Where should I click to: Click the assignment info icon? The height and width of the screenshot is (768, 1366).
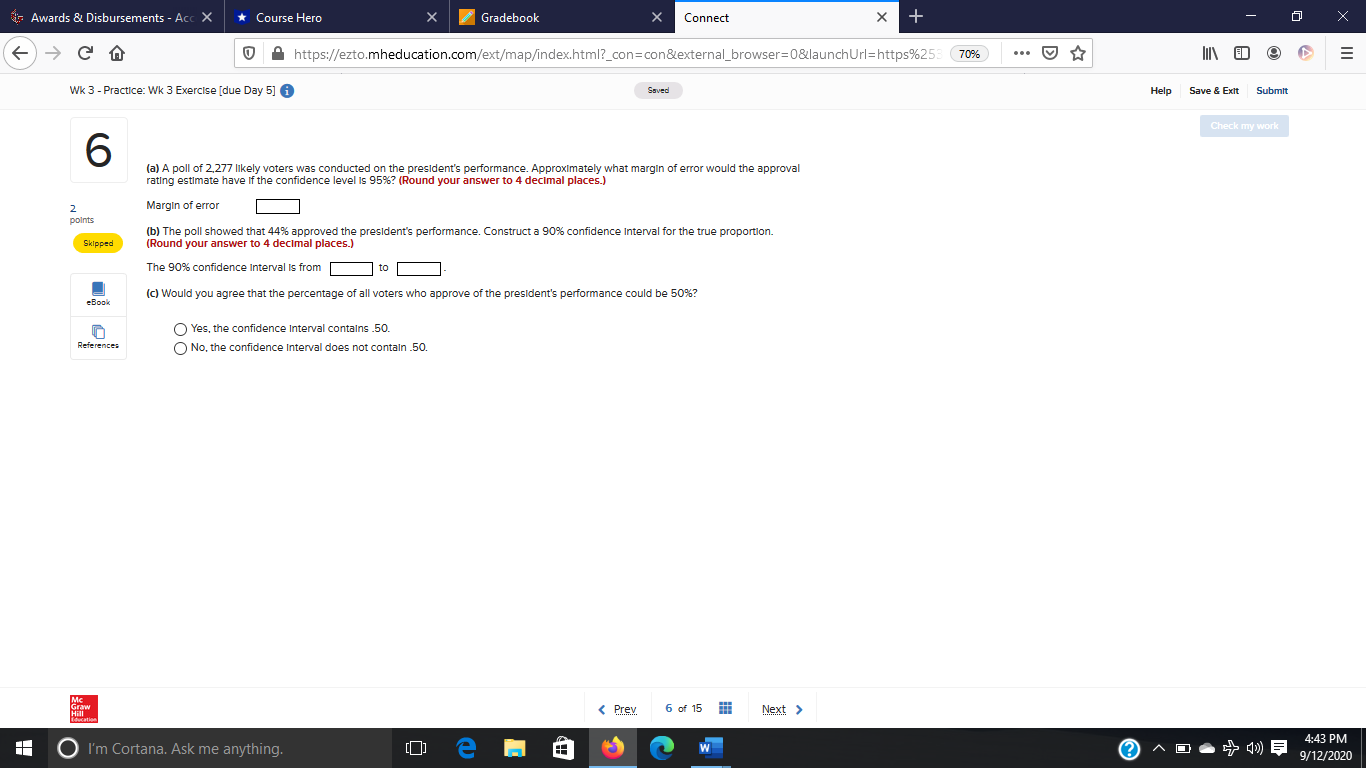[289, 89]
